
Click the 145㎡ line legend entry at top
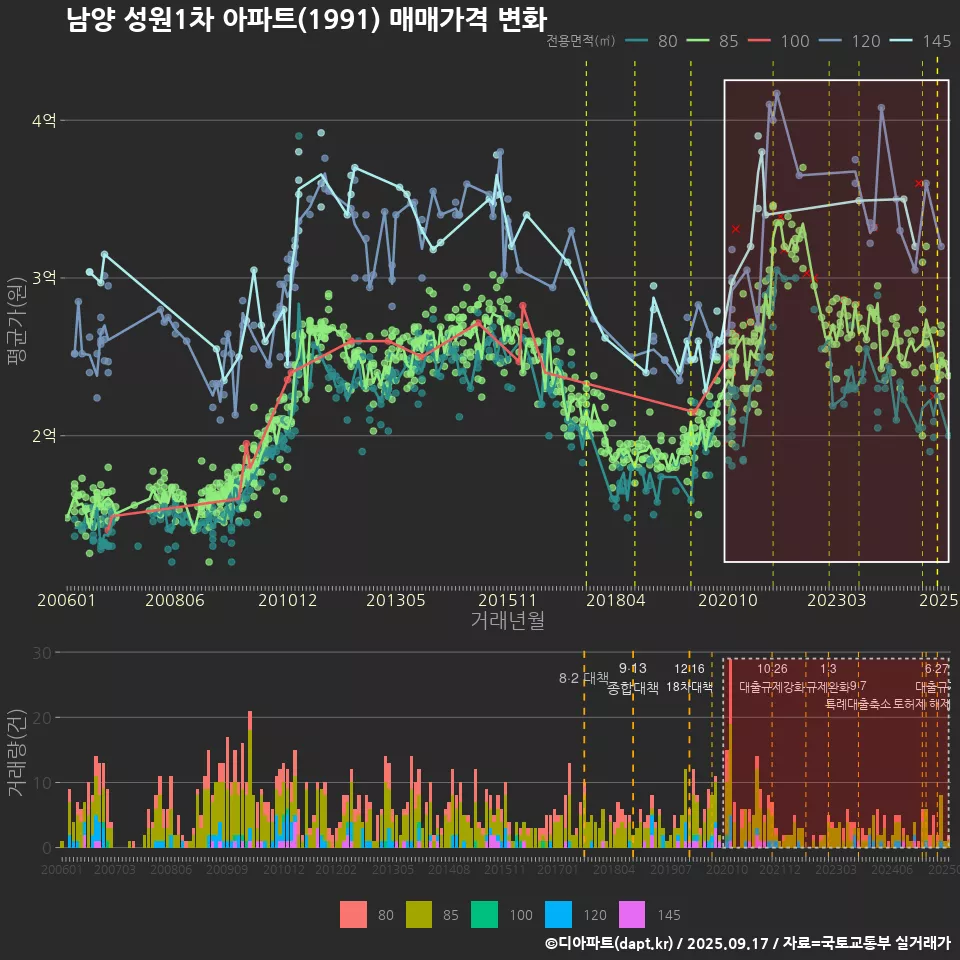921,41
